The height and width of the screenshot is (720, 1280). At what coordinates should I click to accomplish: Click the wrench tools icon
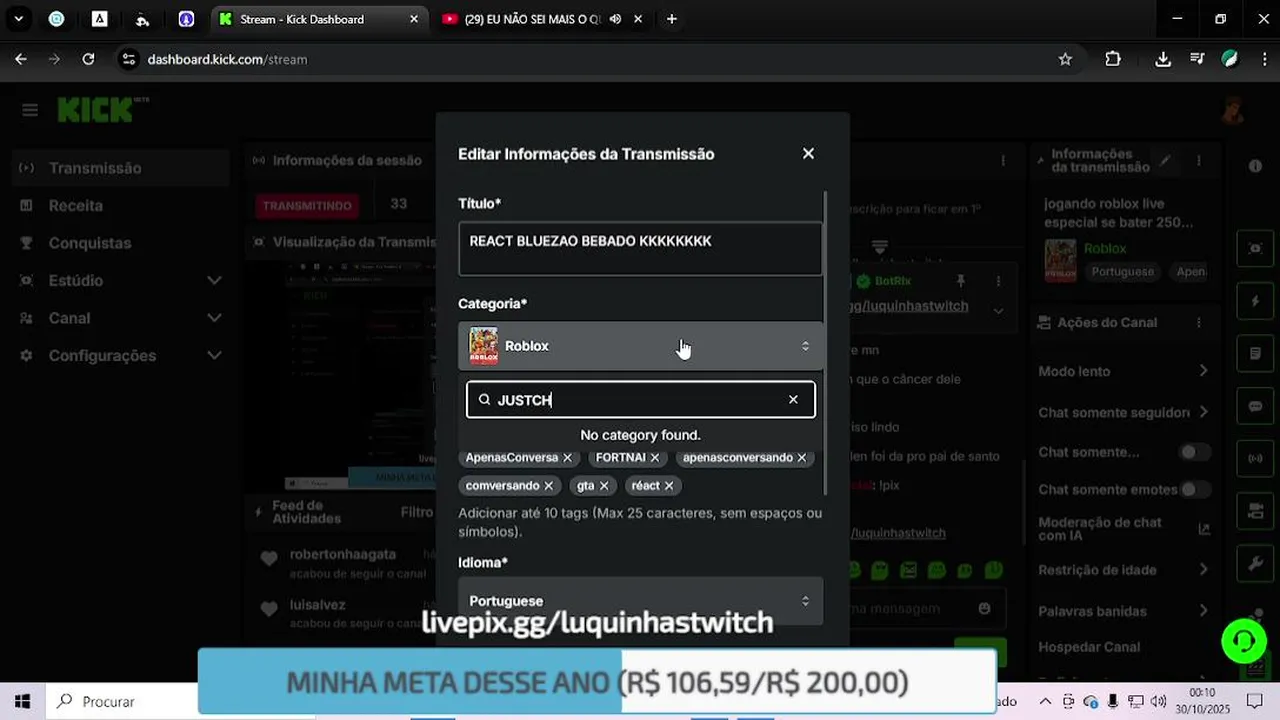(1255, 564)
